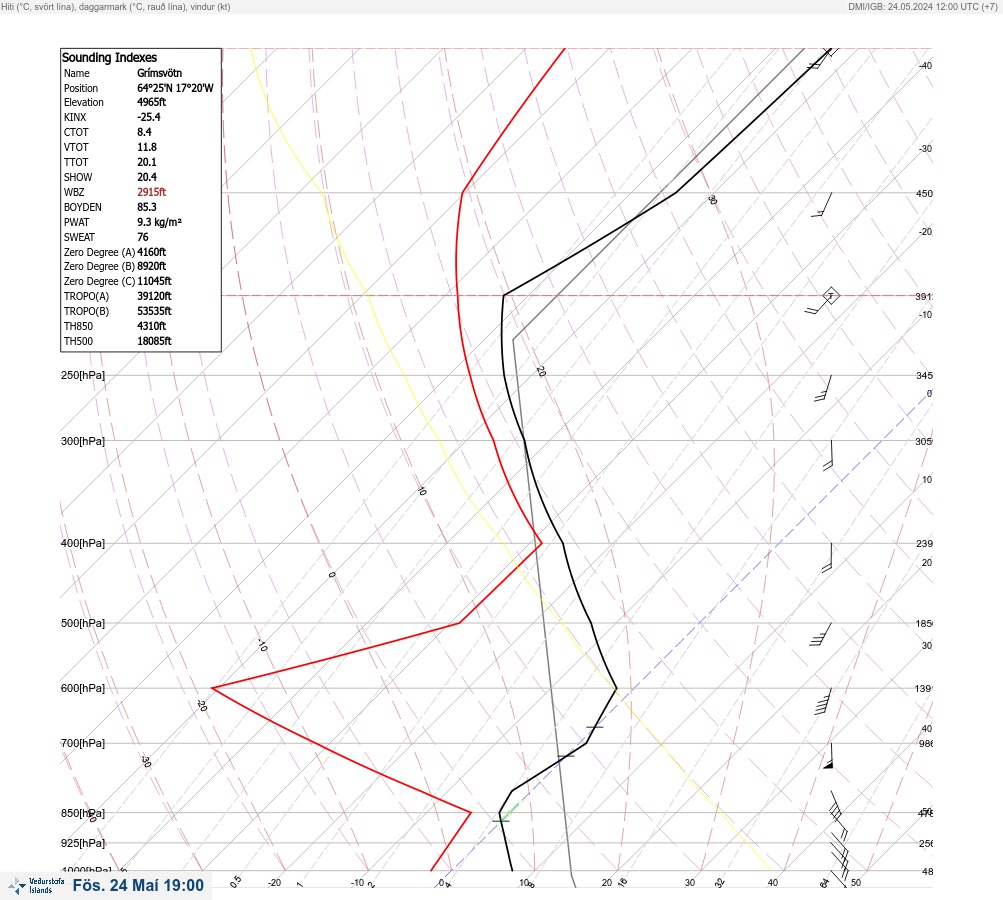Click the 'Sounding Indexes' heading

tap(109, 58)
